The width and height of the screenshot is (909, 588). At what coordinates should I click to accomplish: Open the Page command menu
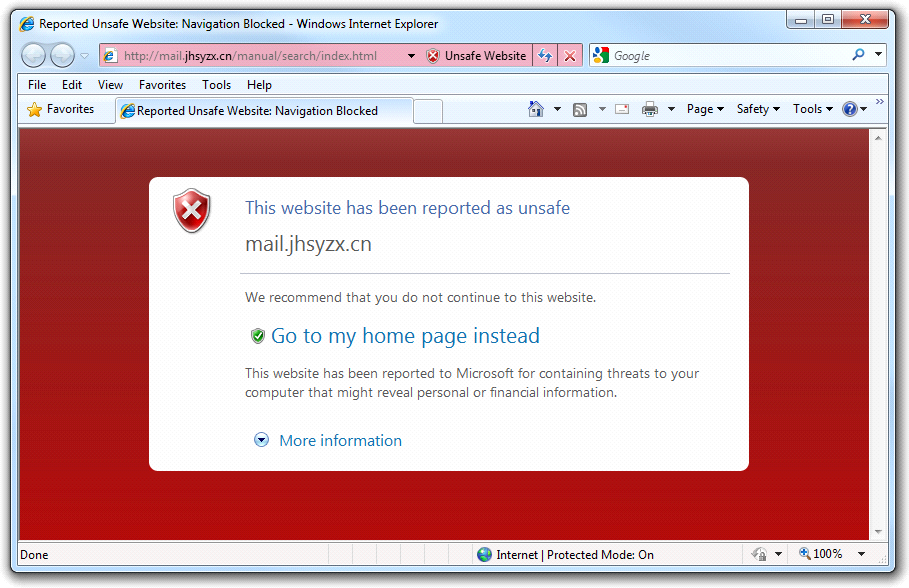[705, 109]
